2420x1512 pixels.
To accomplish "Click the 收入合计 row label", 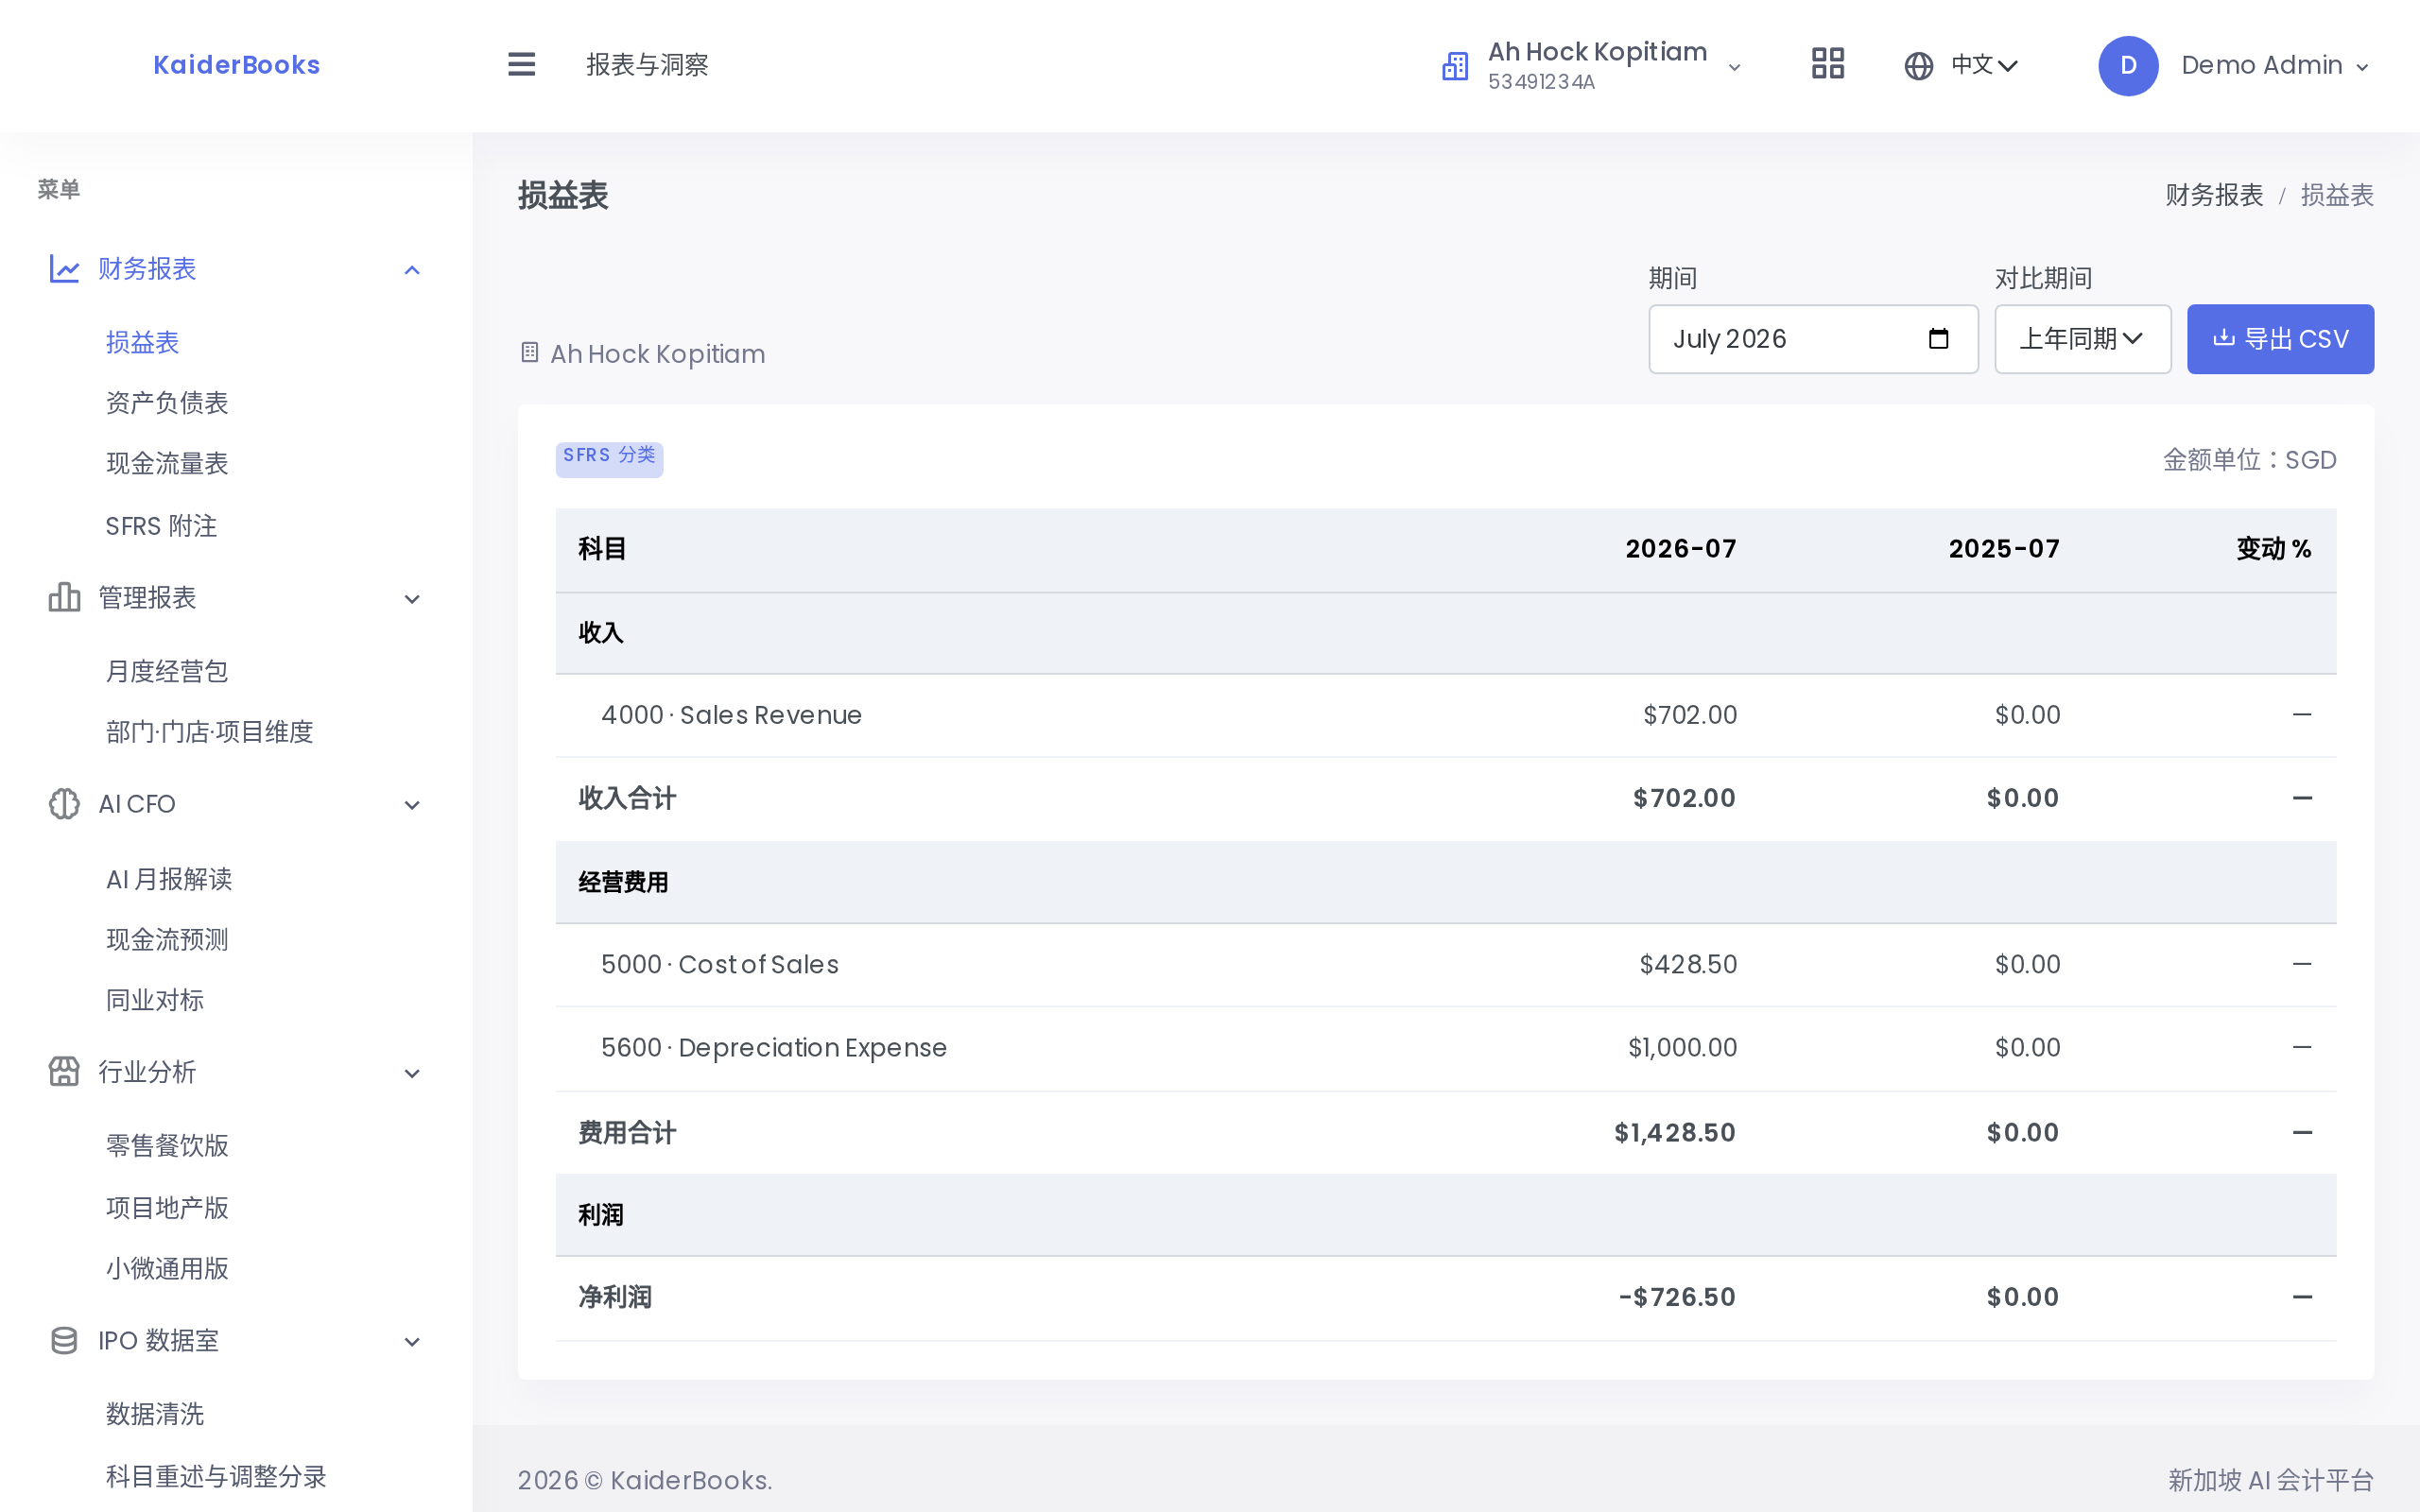I will (627, 798).
